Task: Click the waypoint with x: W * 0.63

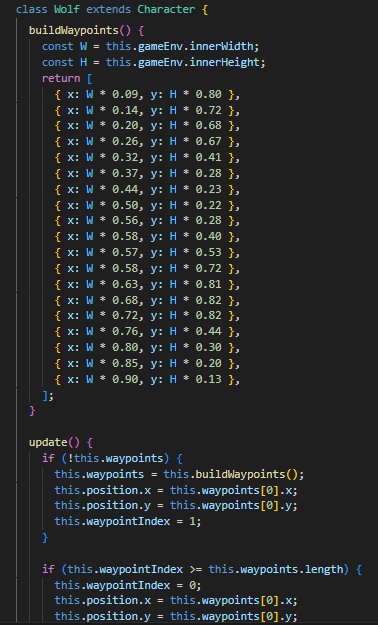Action: pos(148,284)
